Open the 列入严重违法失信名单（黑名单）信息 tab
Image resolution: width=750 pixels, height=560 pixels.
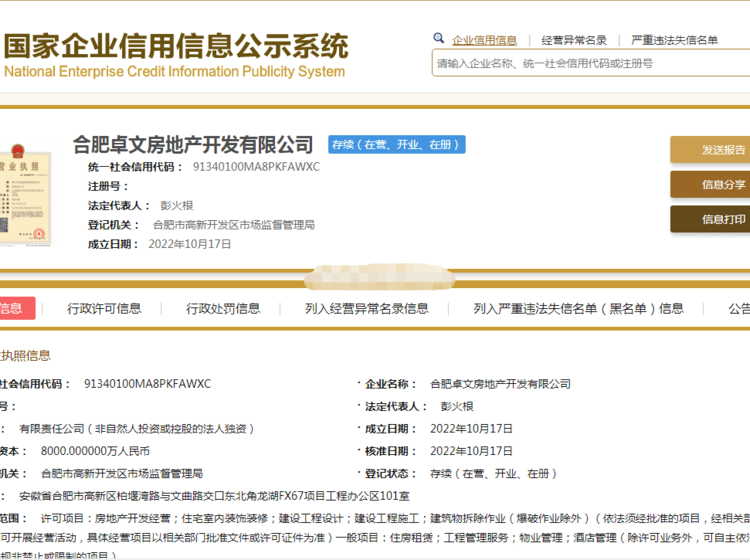coord(578,308)
